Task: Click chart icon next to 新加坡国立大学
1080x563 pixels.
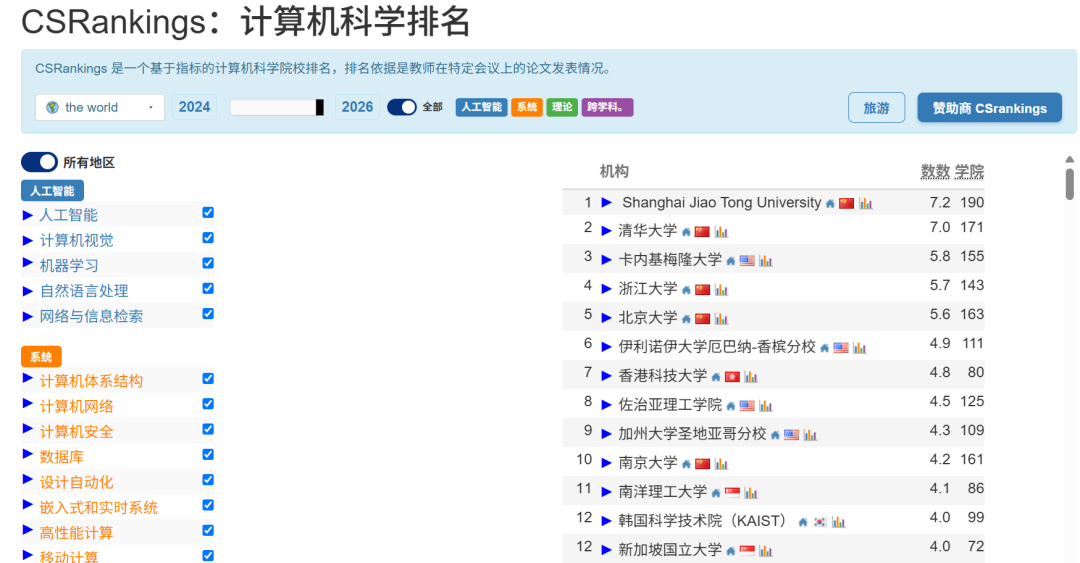Action: pyautogui.click(x=766, y=550)
